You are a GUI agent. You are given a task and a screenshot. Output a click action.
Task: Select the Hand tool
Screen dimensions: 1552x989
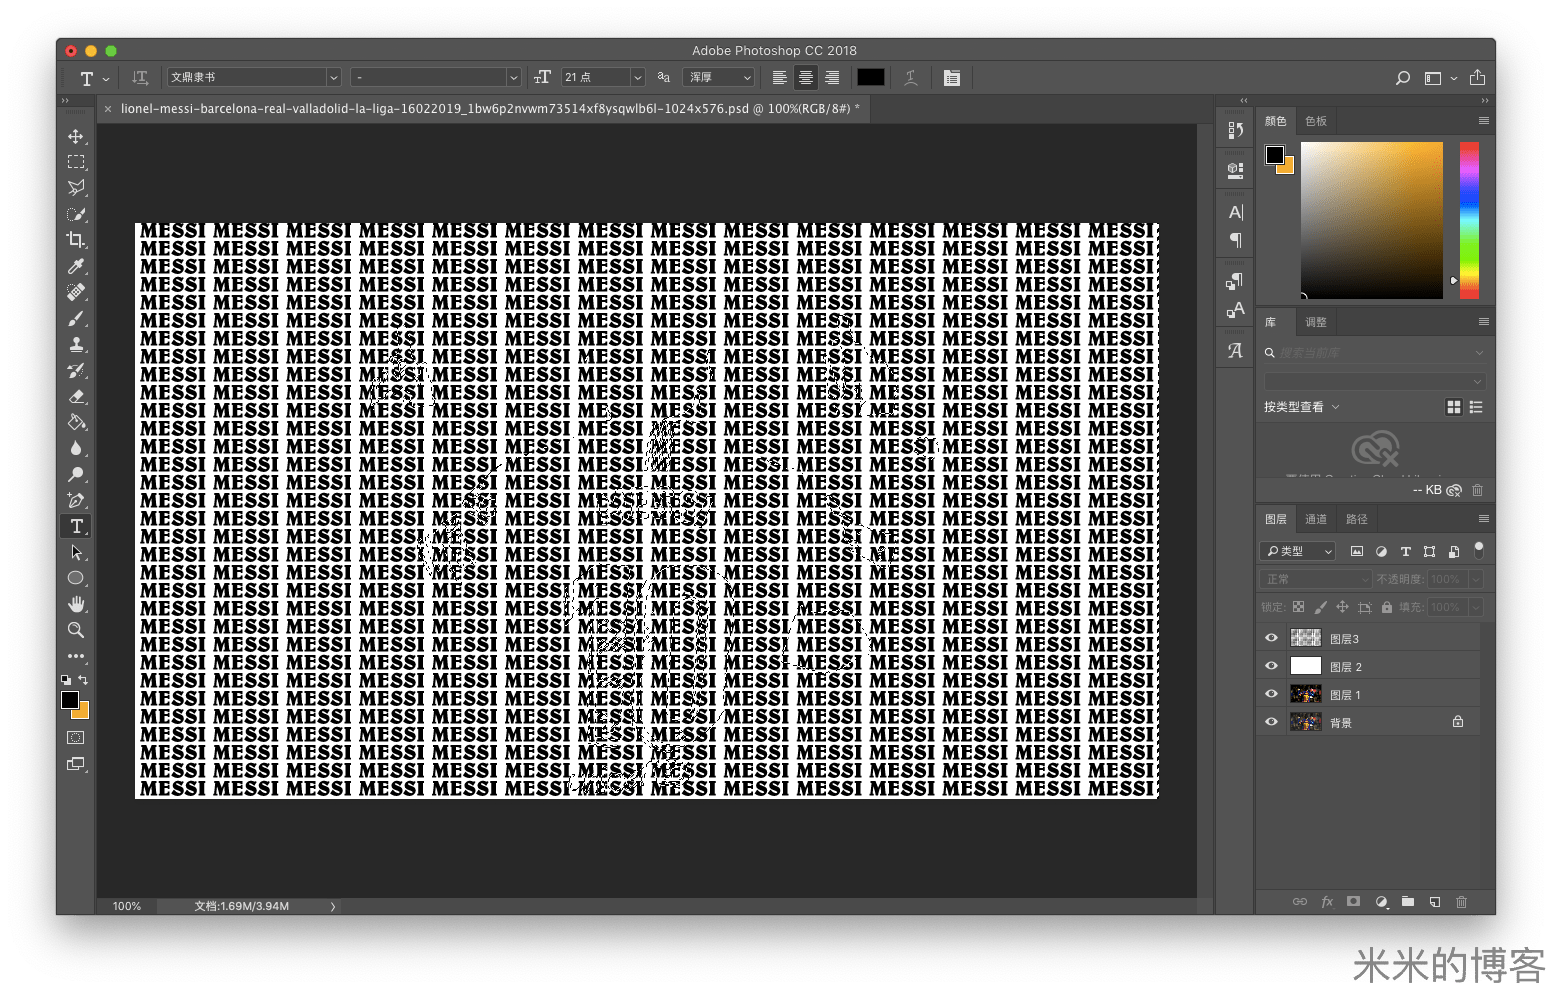point(76,604)
